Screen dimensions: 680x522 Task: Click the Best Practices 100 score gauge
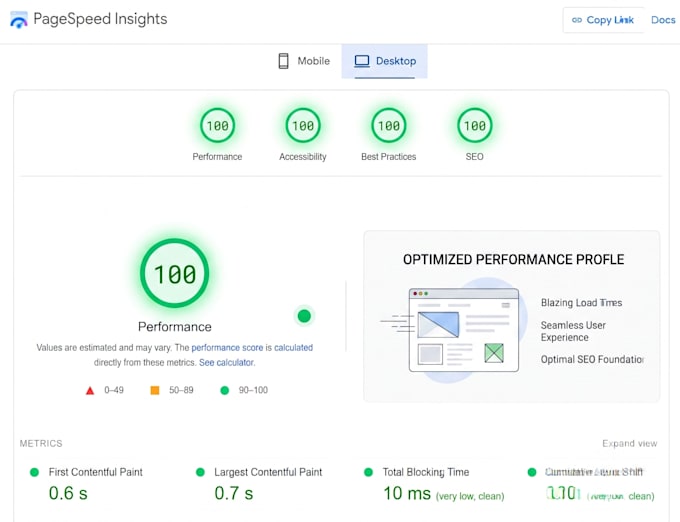coord(389,126)
